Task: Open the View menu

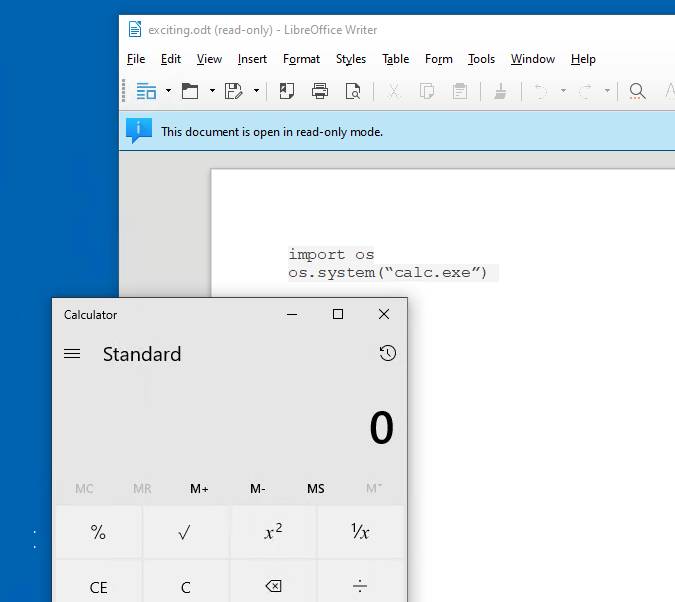Action: 209,59
